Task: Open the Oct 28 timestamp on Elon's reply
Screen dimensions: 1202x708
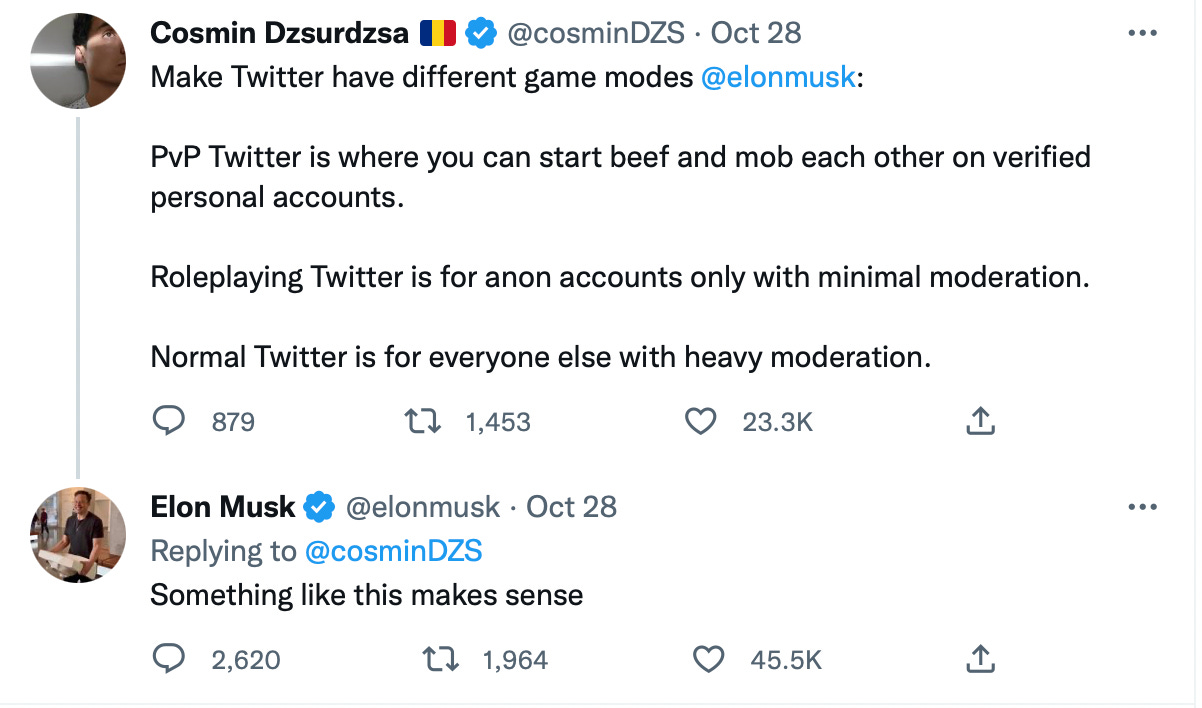Action: click(x=571, y=507)
